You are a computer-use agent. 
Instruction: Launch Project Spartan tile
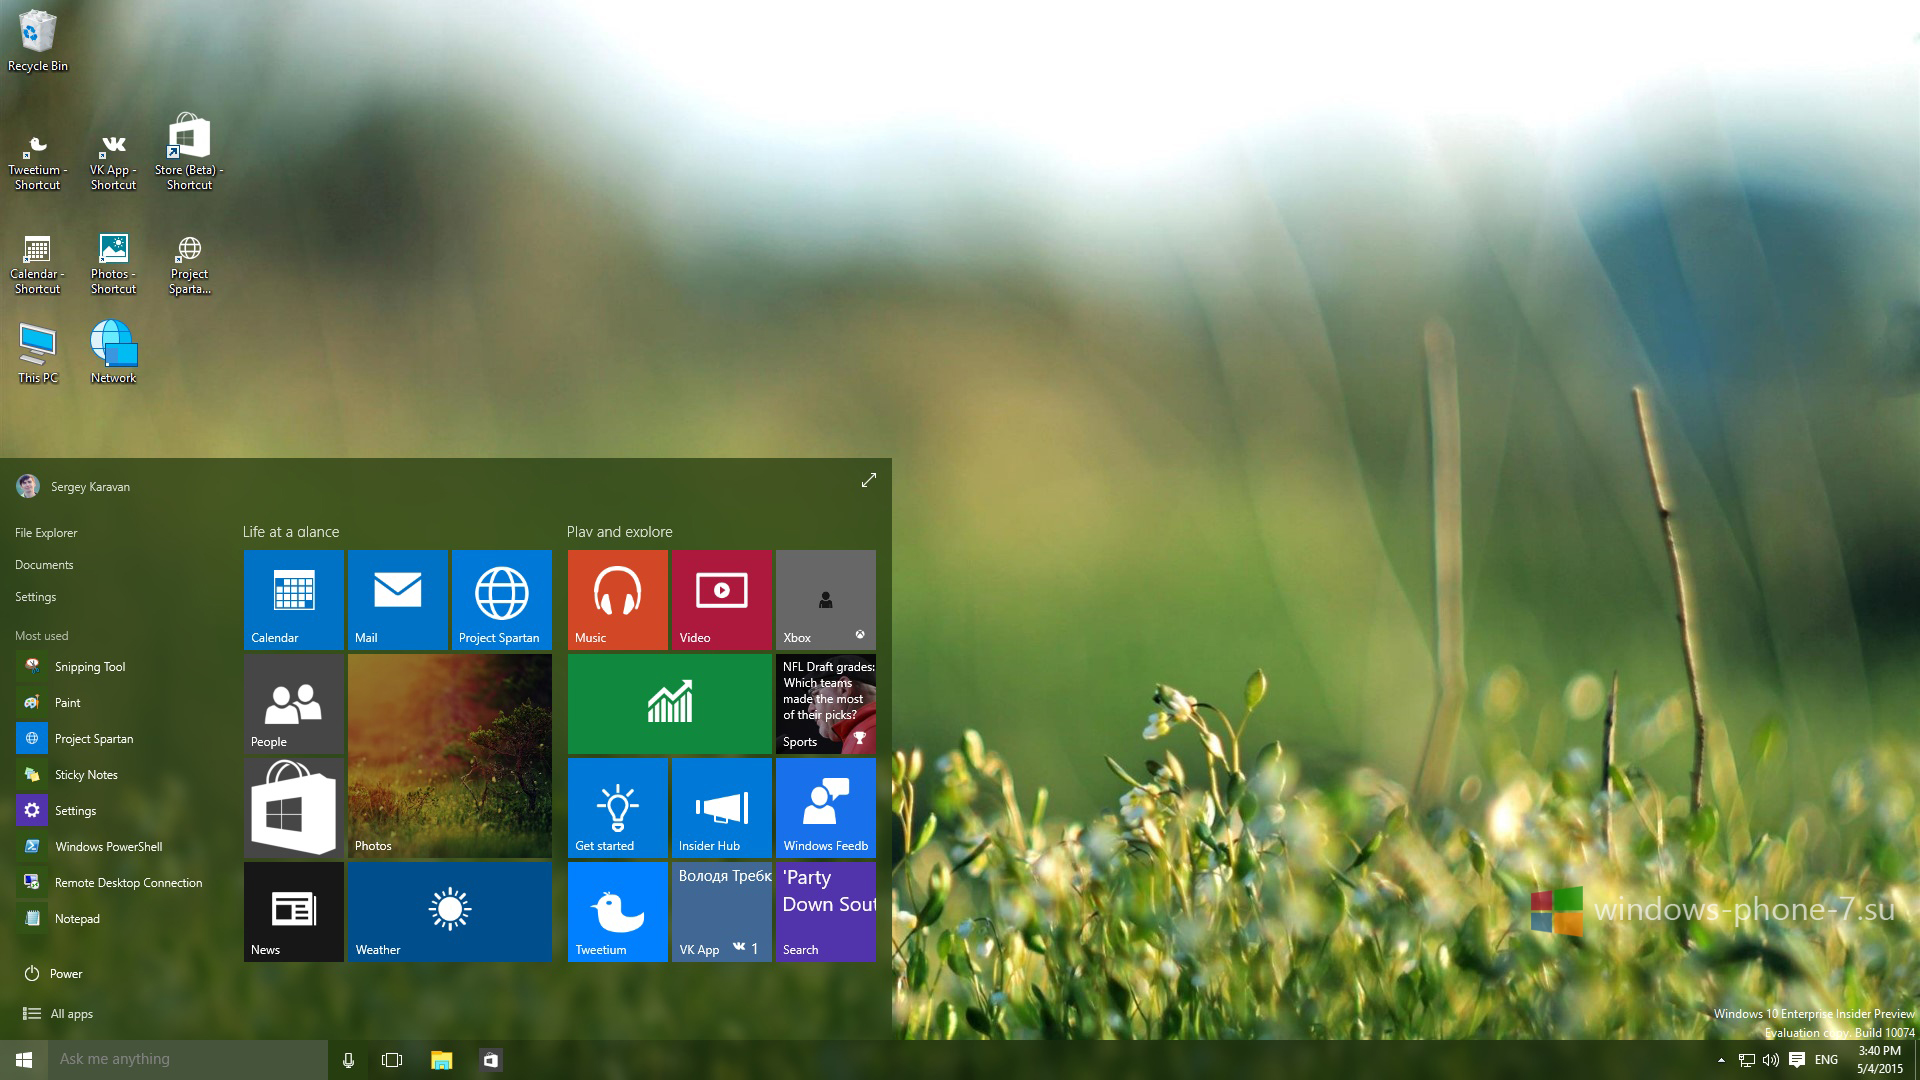501,597
